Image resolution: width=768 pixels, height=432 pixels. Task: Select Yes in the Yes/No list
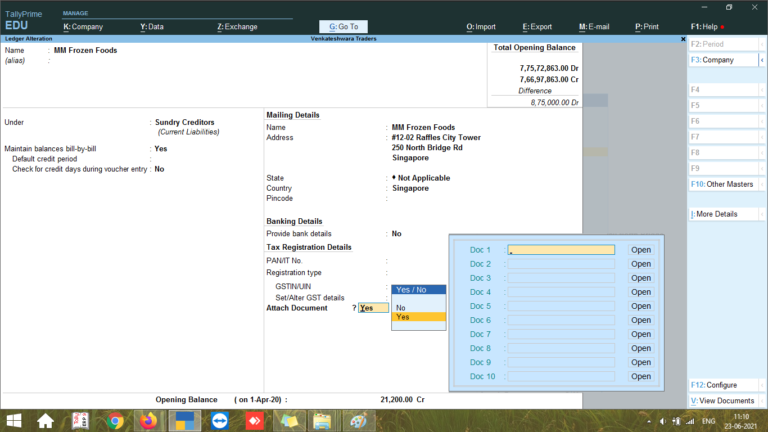[x=418, y=317]
